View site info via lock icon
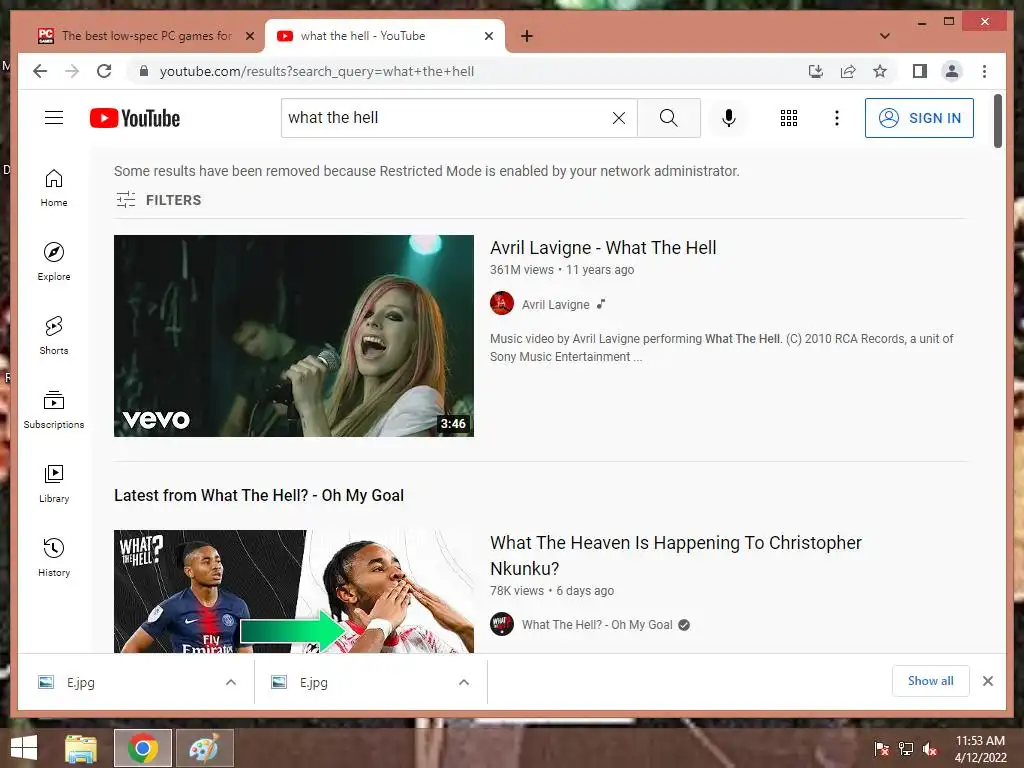Viewport: 1024px width, 768px height. (144, 71)
